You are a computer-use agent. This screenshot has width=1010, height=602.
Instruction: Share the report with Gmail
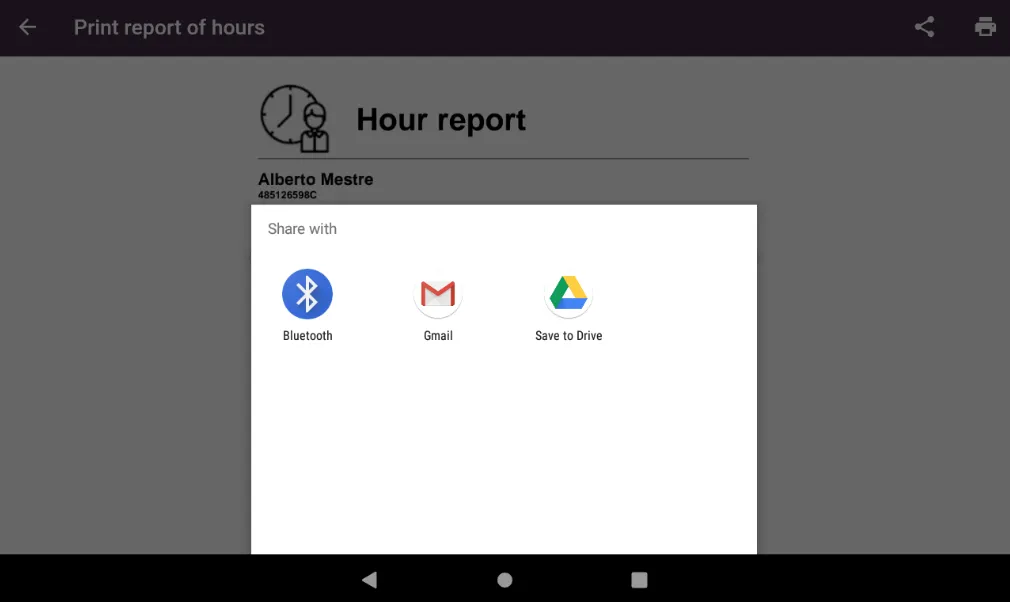coord(438,306)
